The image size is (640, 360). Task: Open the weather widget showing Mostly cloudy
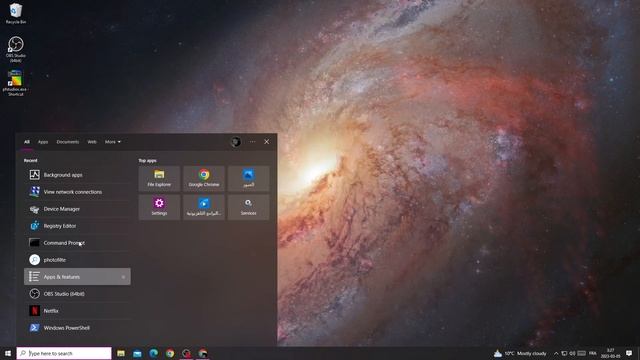click(520, 353)
